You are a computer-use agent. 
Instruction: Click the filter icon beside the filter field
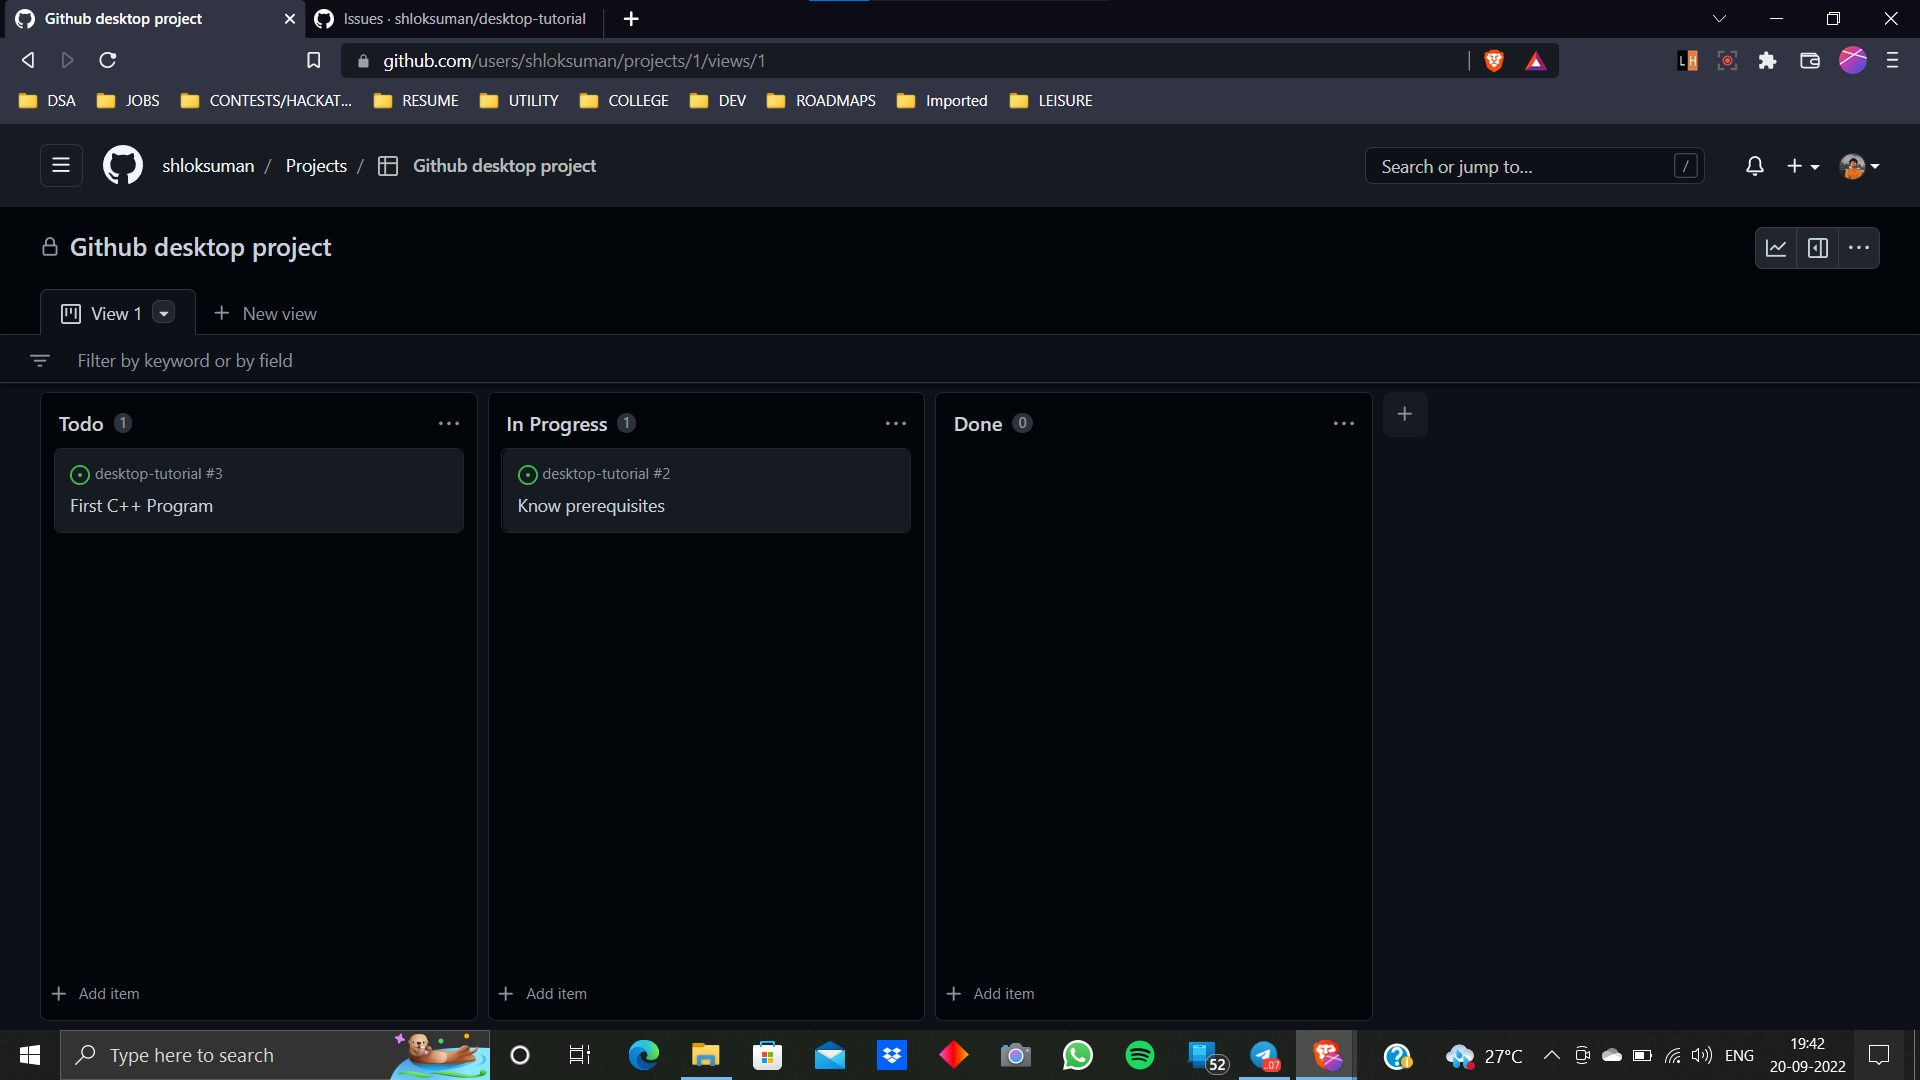40,360
